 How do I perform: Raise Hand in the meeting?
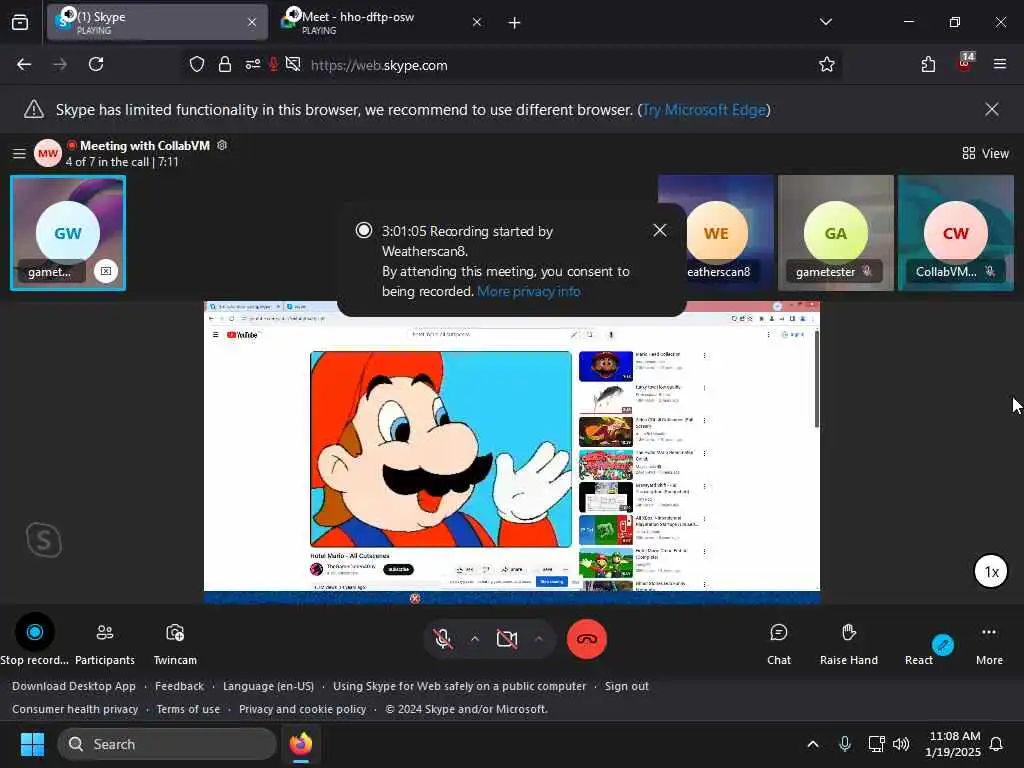(x=848, y=643)
